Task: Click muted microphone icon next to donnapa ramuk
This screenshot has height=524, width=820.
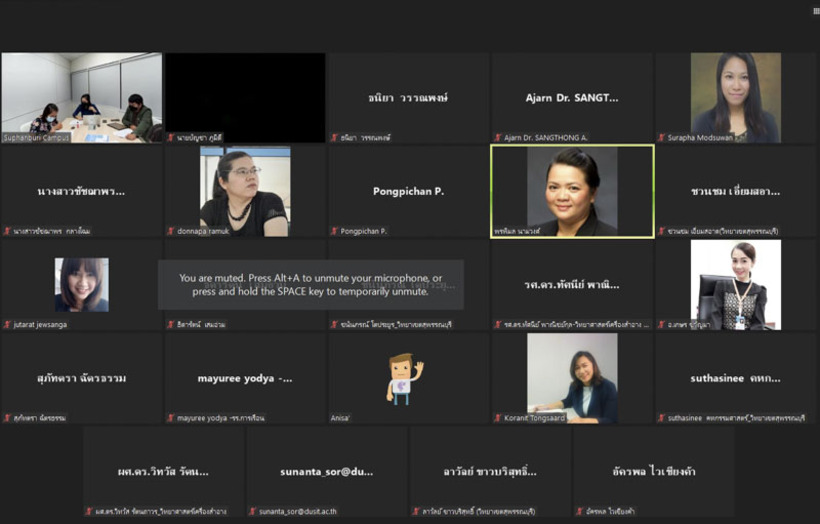Action: (x=171, y=231)
